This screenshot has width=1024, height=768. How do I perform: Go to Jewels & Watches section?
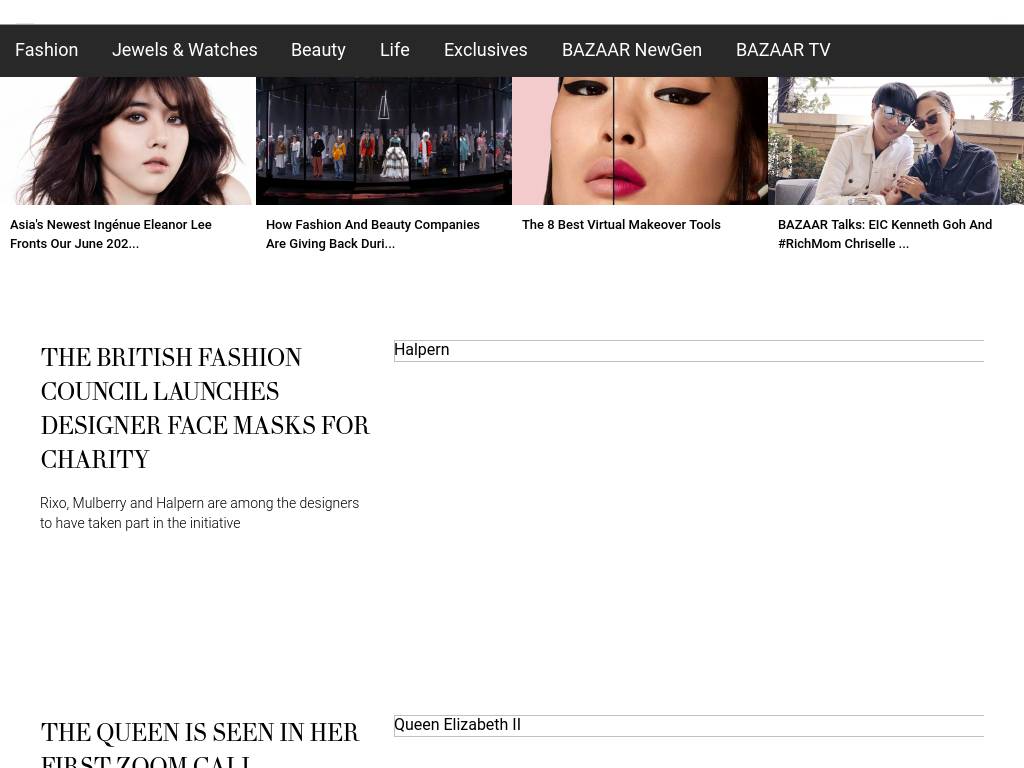(x=184, y=50)
